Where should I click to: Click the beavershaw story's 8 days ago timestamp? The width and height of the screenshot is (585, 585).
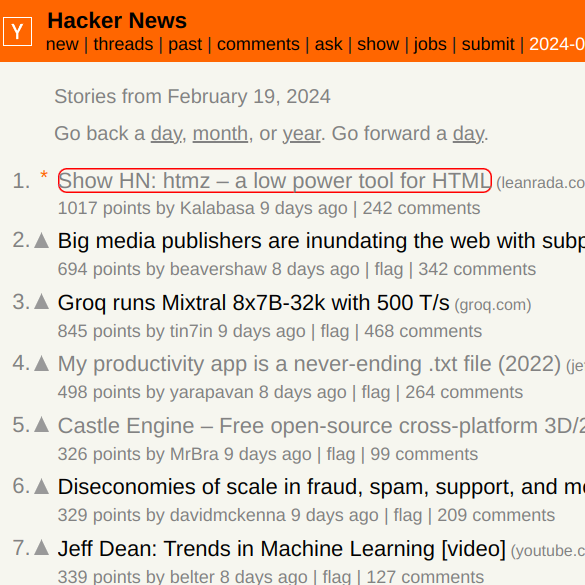316,269
